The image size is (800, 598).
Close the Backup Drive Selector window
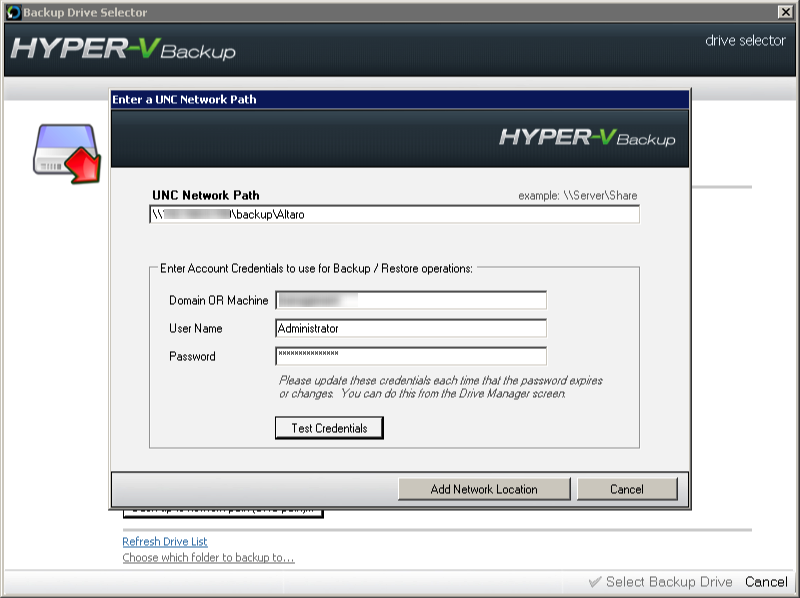pos(785,12)
